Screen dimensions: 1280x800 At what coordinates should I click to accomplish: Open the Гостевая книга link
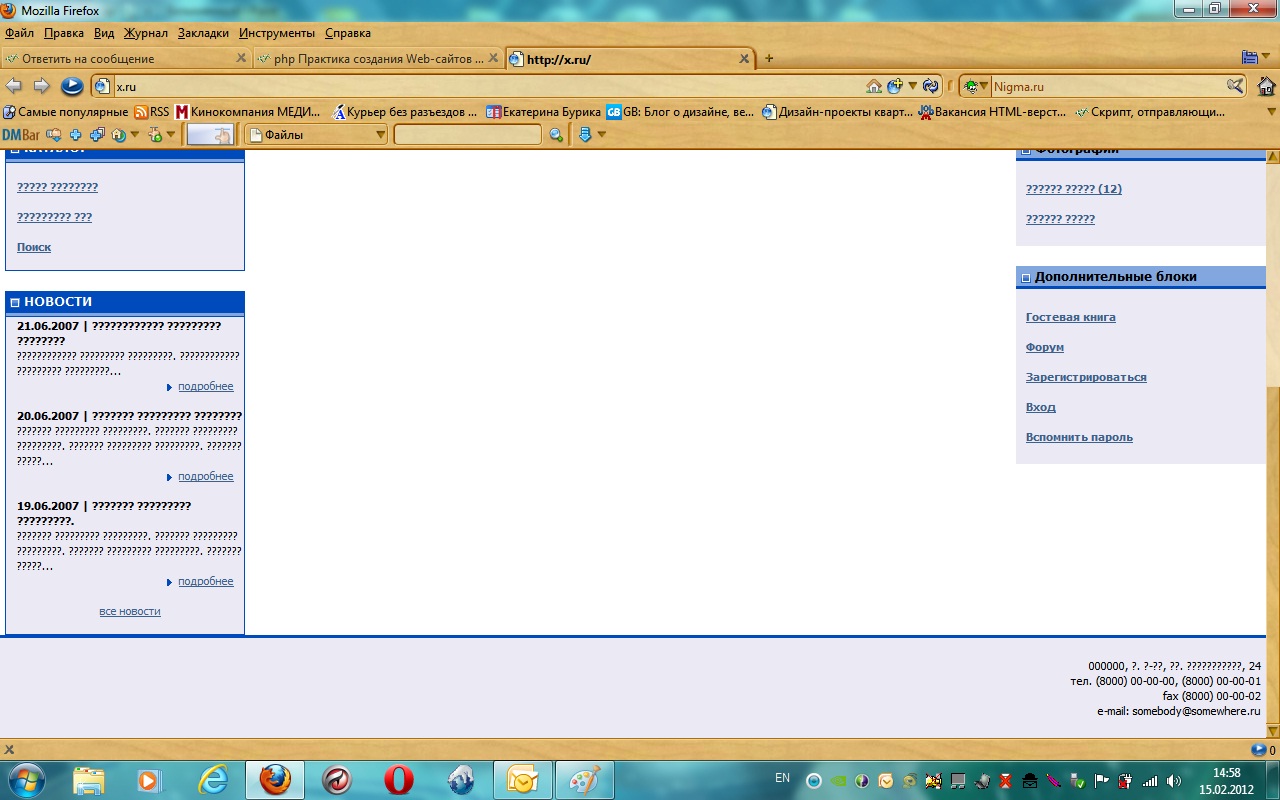point(1071,317)
